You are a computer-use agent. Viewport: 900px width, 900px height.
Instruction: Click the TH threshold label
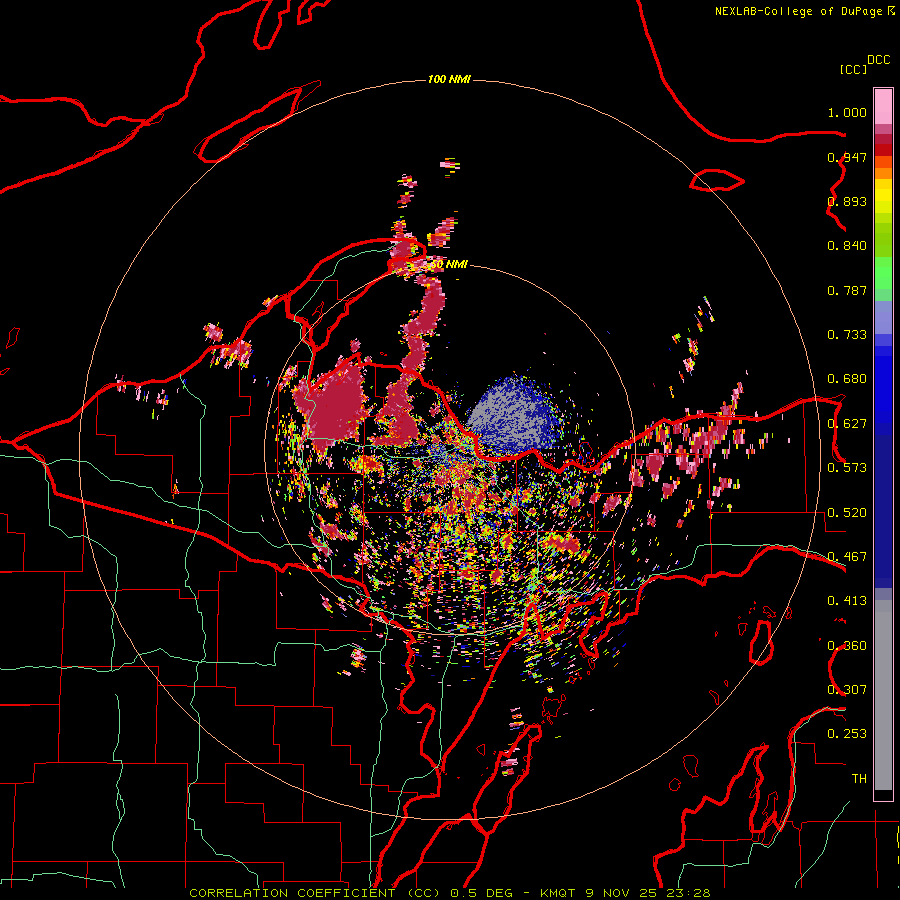(x=859, y=779)
